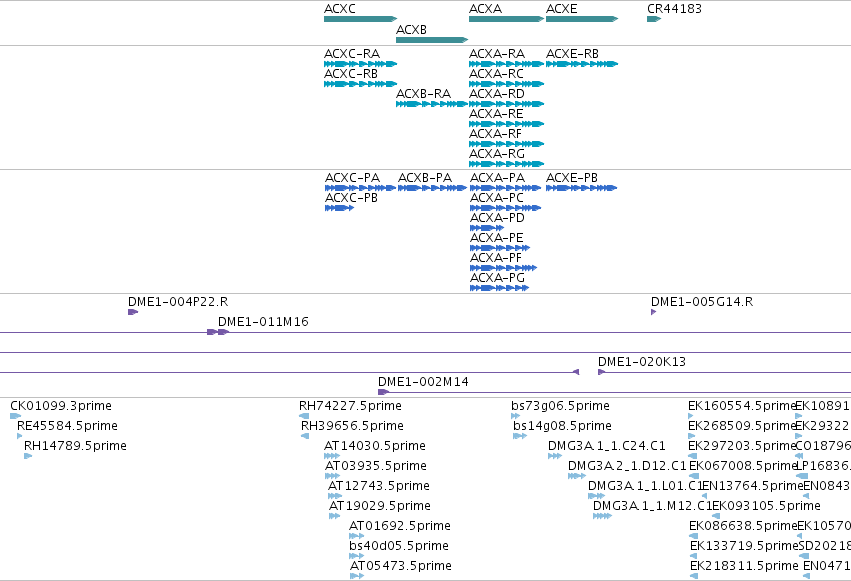Image resolution: width=851 pixels, height=581 pixels.
Task: Select the RE45584.5prime EST arrow
Action: (20, 436)
